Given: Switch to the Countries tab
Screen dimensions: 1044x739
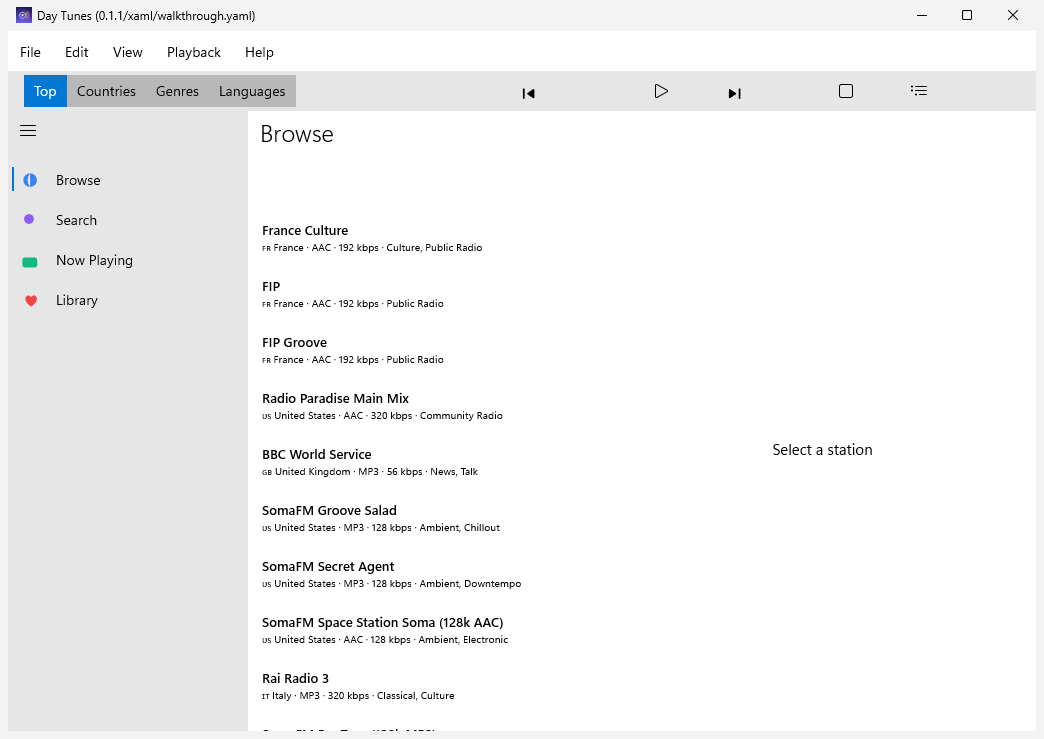Looking at the screenshot, I should pyautogui.click(x=106, y=91).
